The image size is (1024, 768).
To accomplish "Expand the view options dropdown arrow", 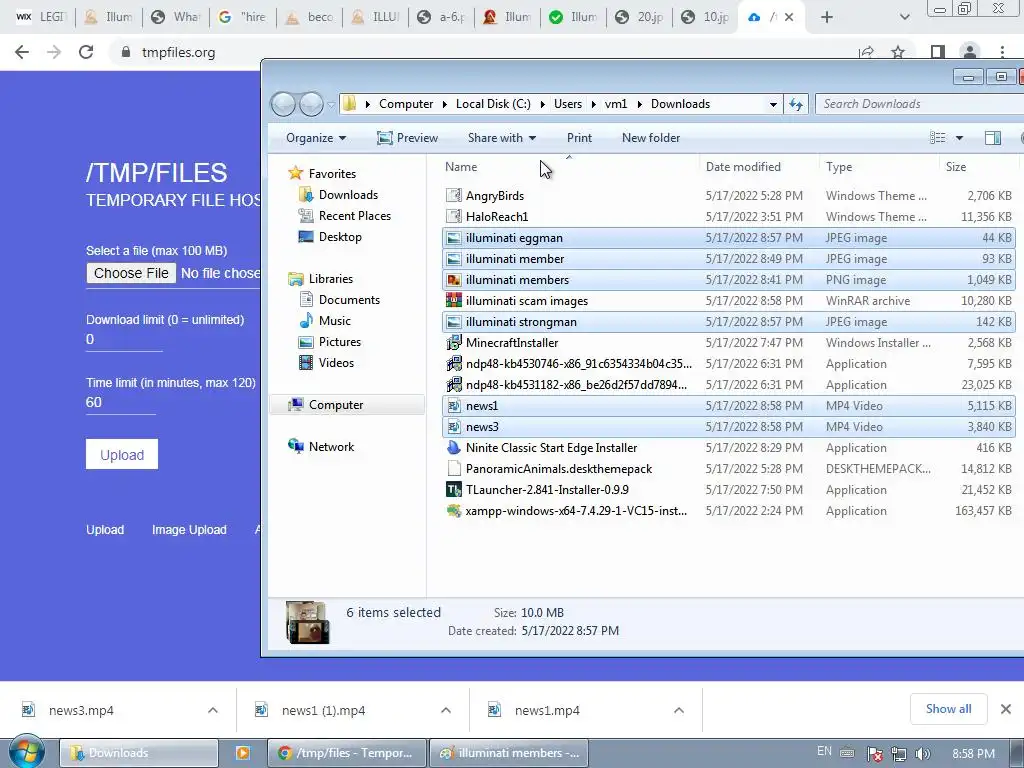I will pyautogui.click(x=959, y=138).
